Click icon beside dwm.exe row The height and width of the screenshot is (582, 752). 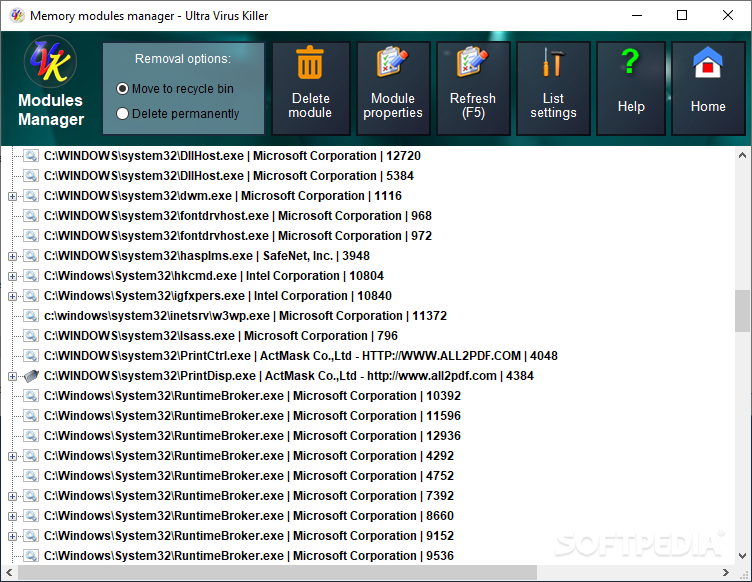coord(31,196)
